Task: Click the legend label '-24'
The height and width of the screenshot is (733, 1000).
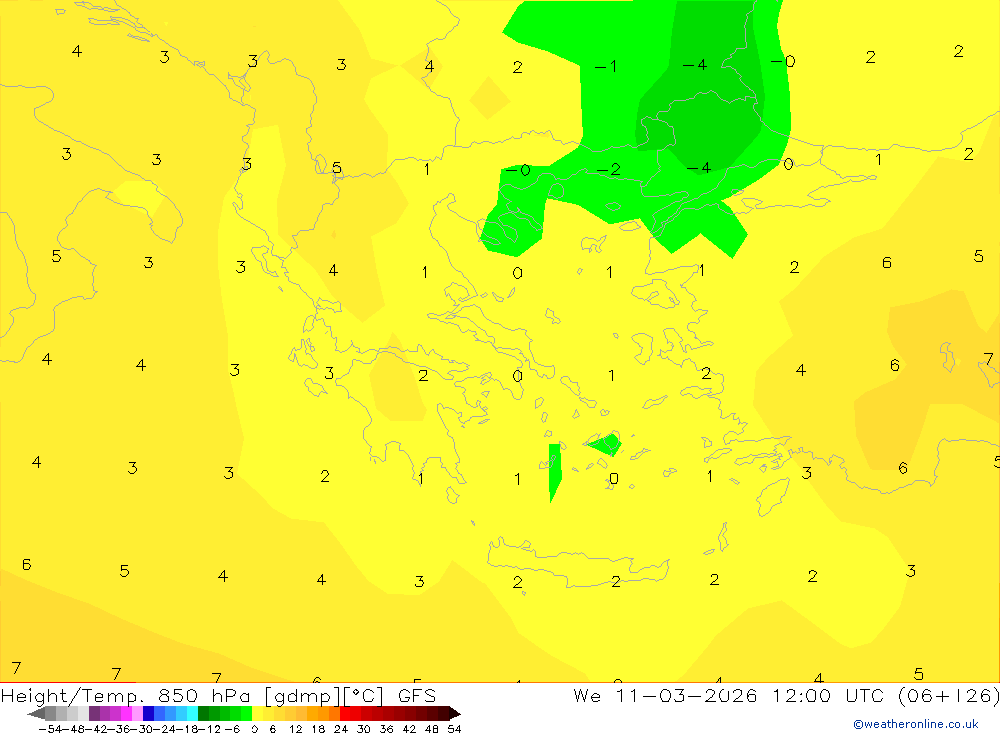Action: pos(165,729)
